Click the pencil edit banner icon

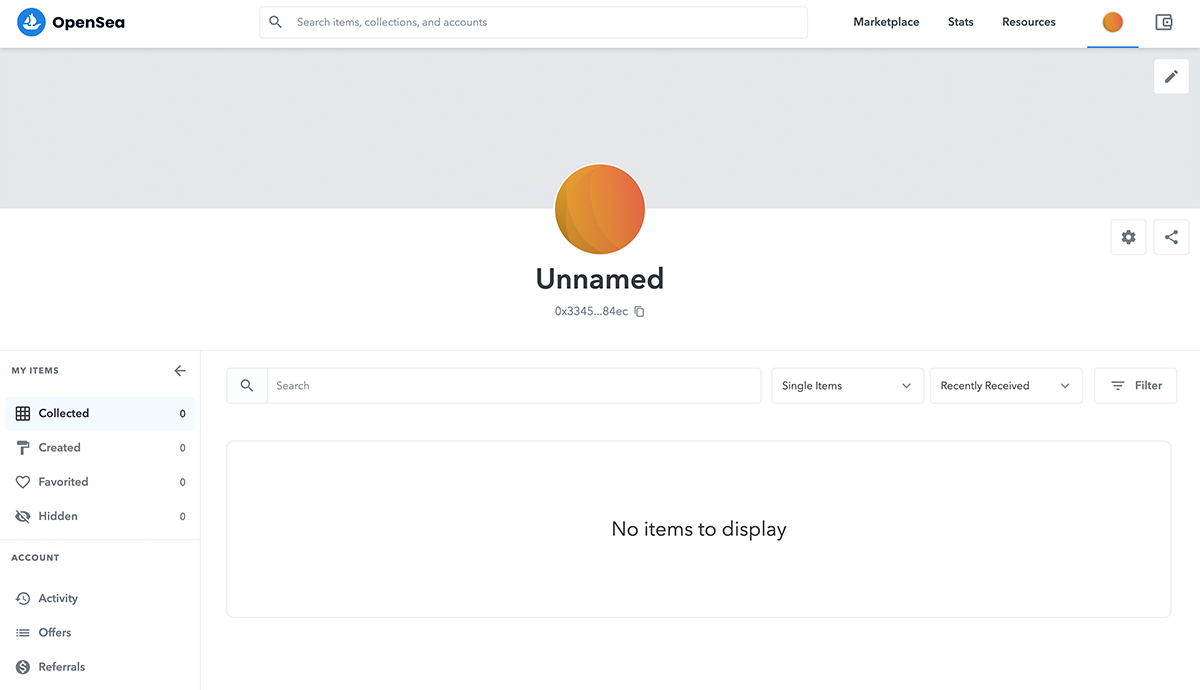tap(1171, 77)
